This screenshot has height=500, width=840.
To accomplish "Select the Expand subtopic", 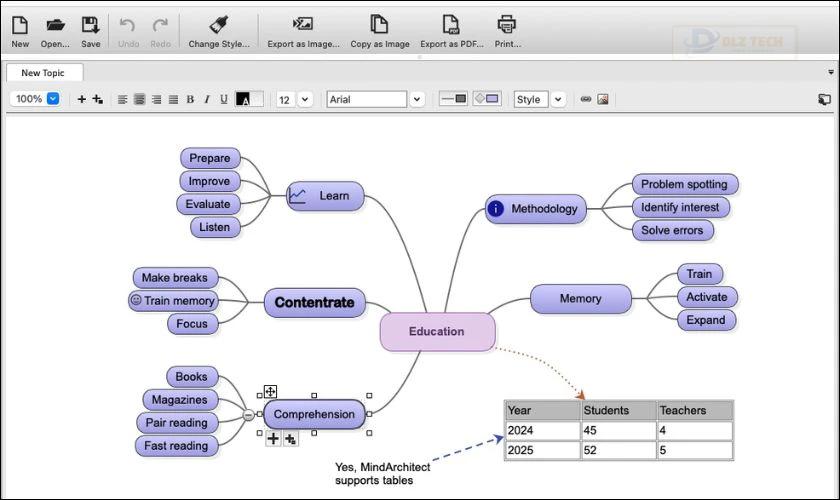I will [x=706, y=320].
